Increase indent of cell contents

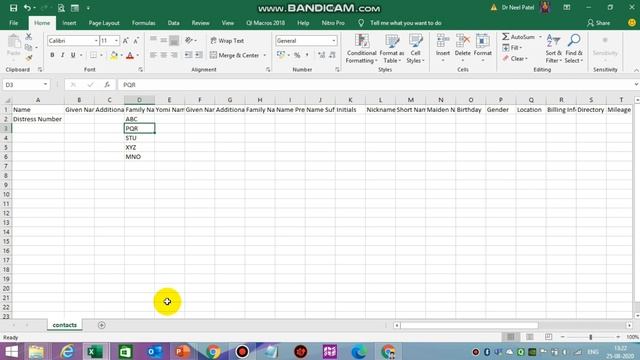click(199, 55)
